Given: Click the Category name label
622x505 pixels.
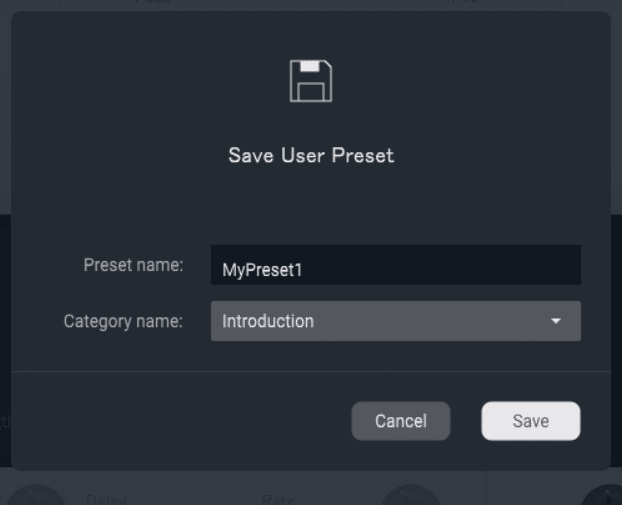Looking at the screenshot, I should [x=123, y=321].
